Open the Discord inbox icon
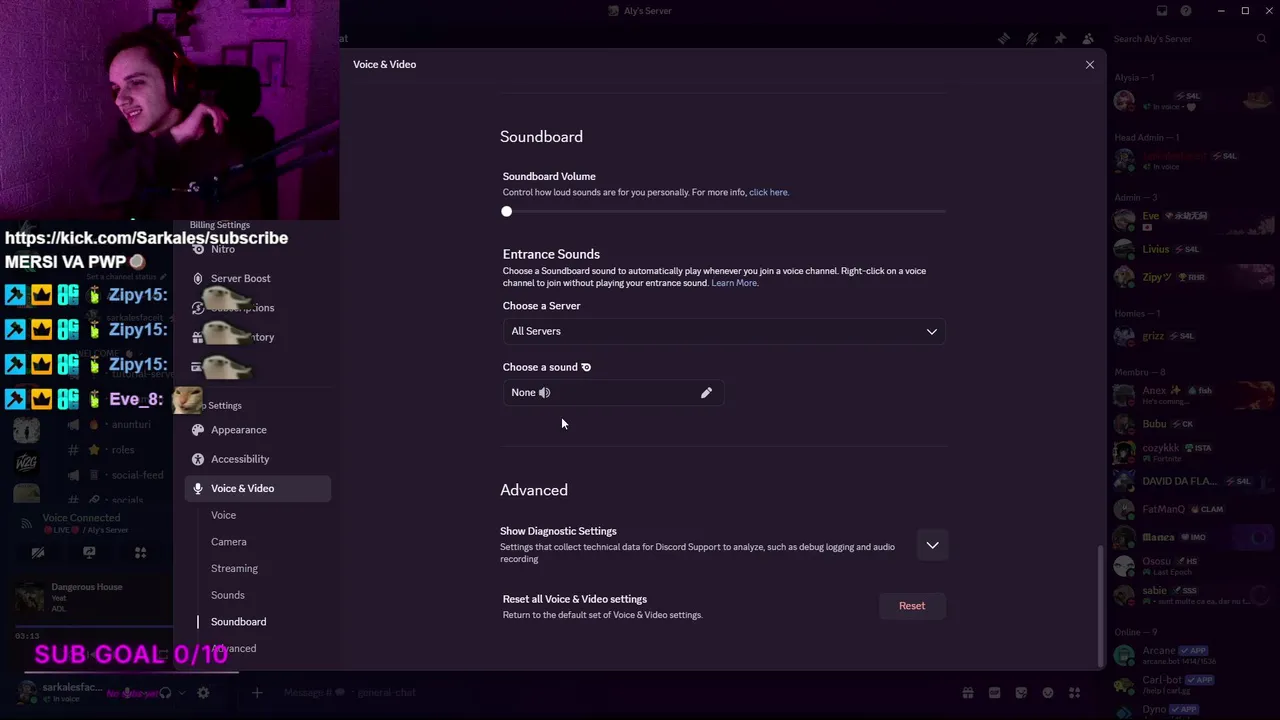Image resolution: width=1280 pixels, height=720 pixels. click(x=1162, y=11)
